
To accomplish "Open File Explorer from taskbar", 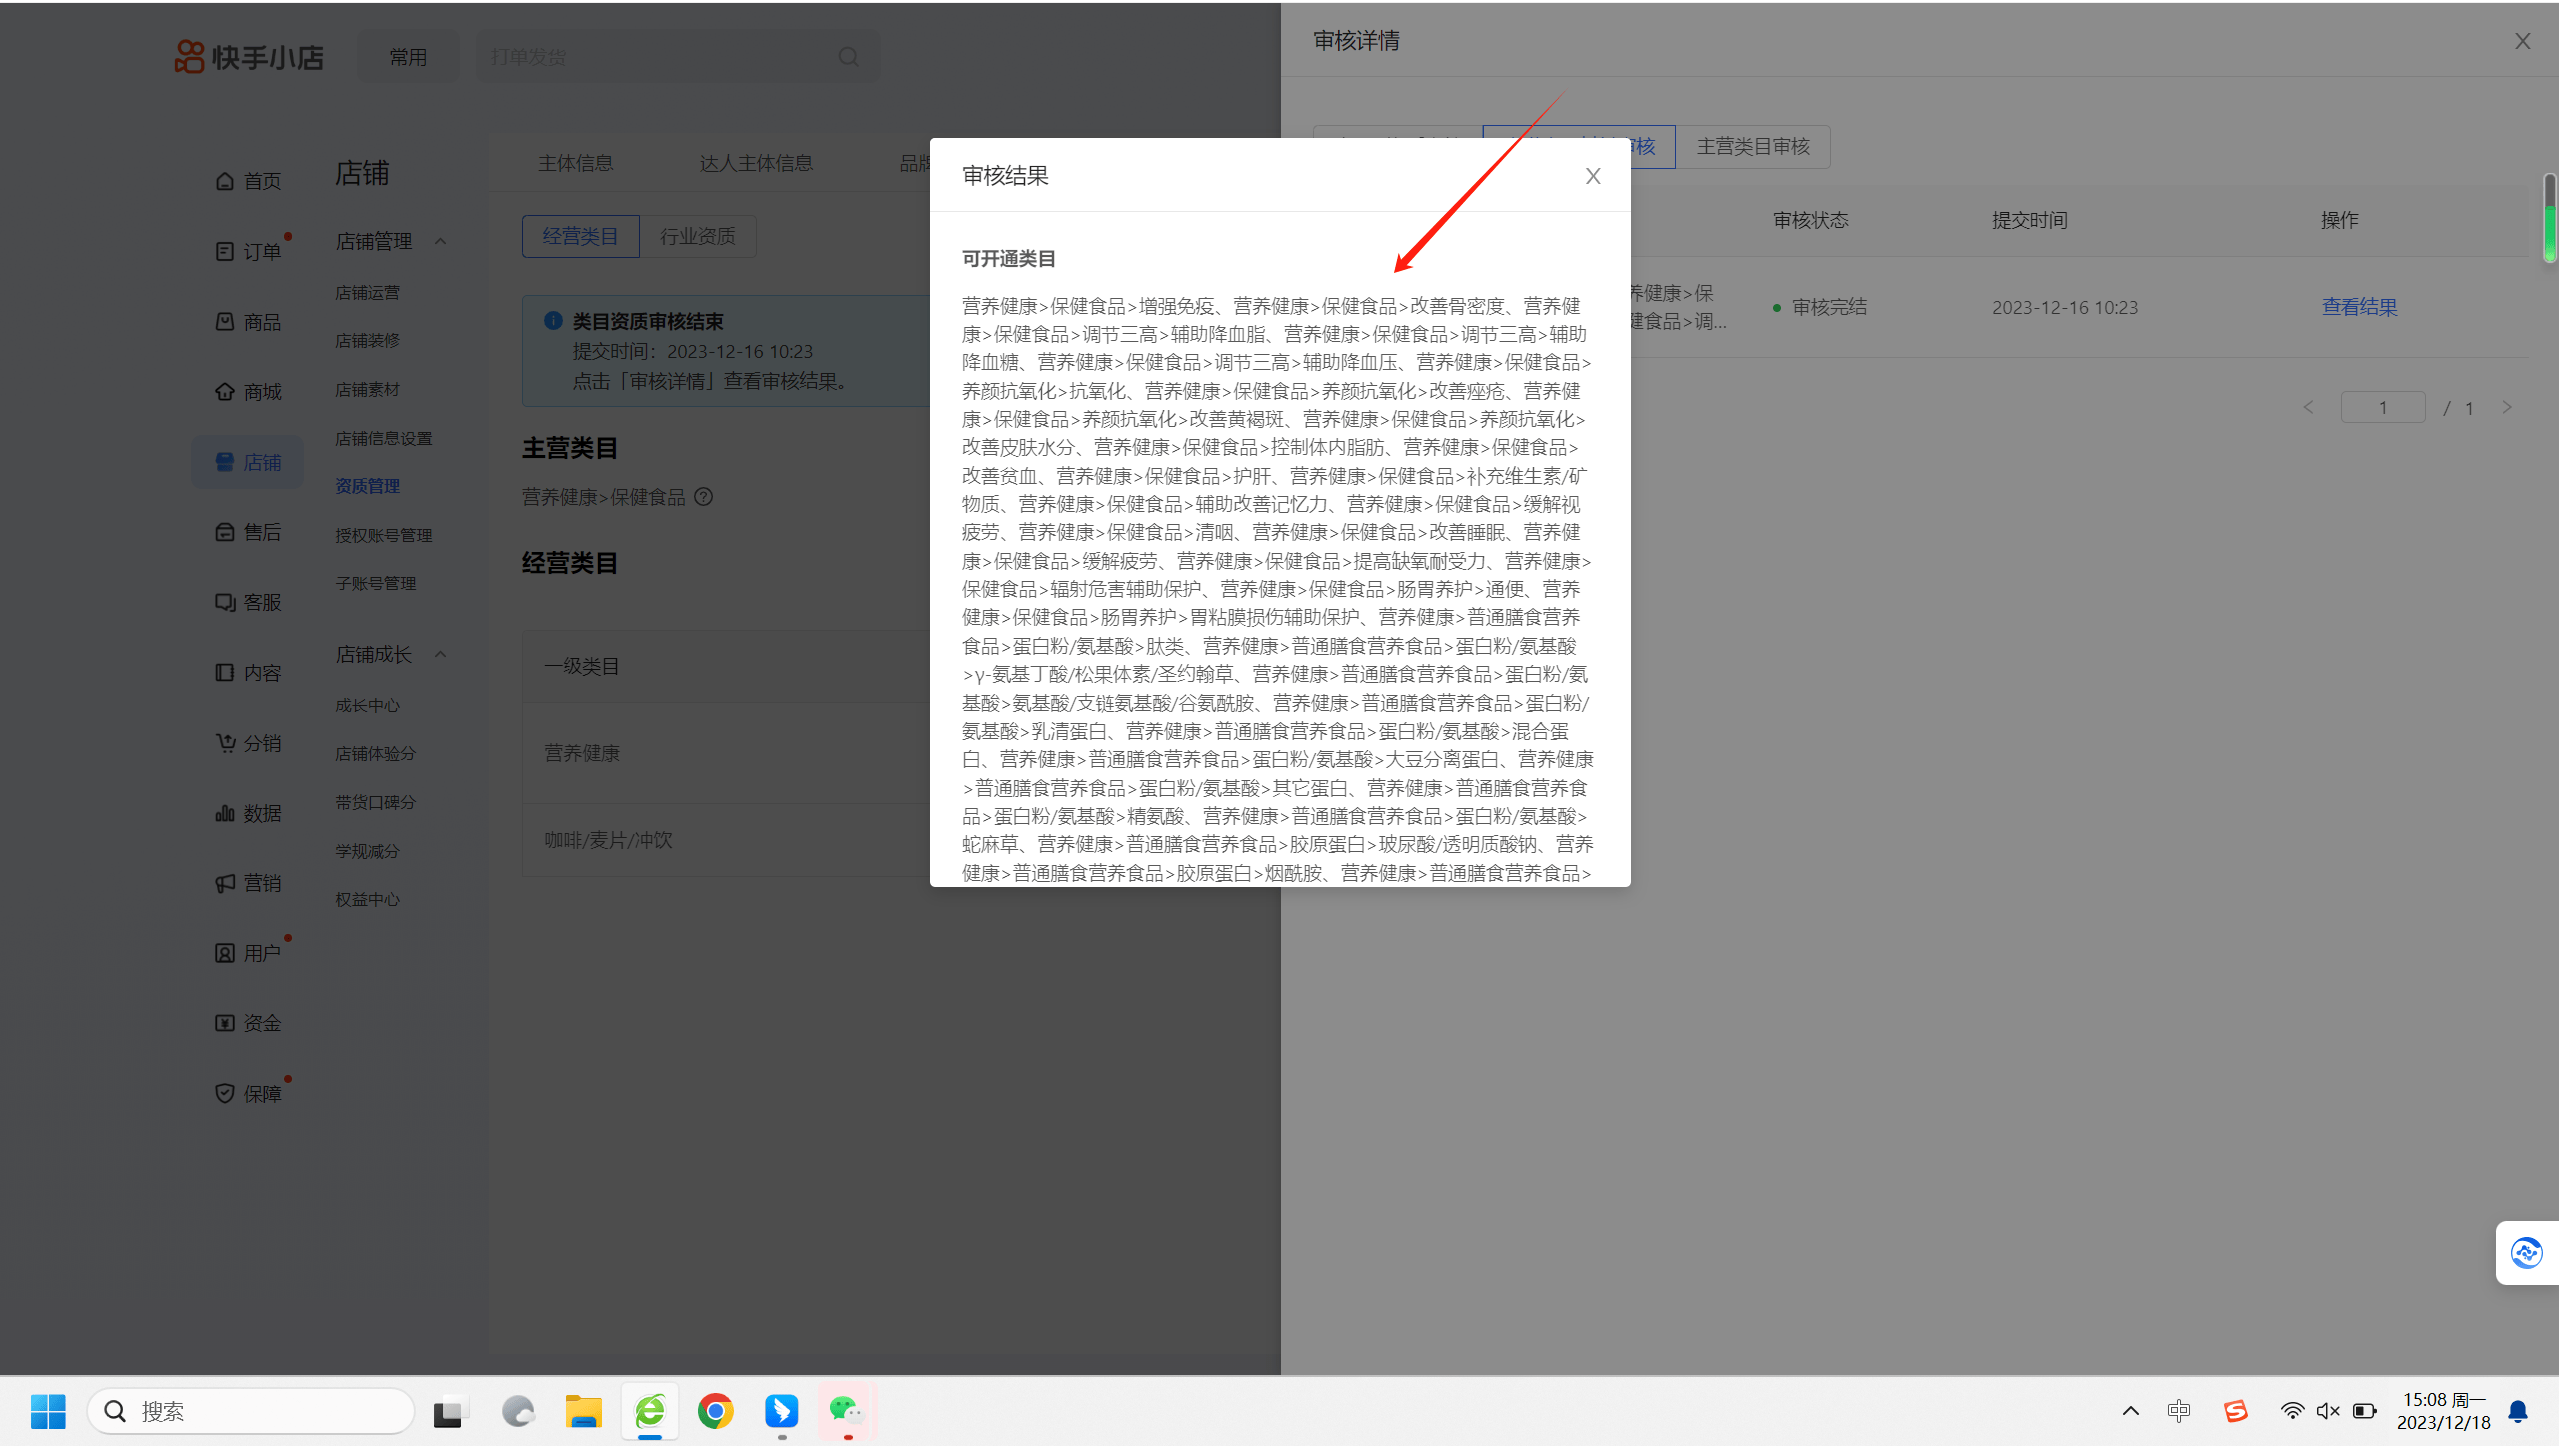I will [x=583, y=1411].
